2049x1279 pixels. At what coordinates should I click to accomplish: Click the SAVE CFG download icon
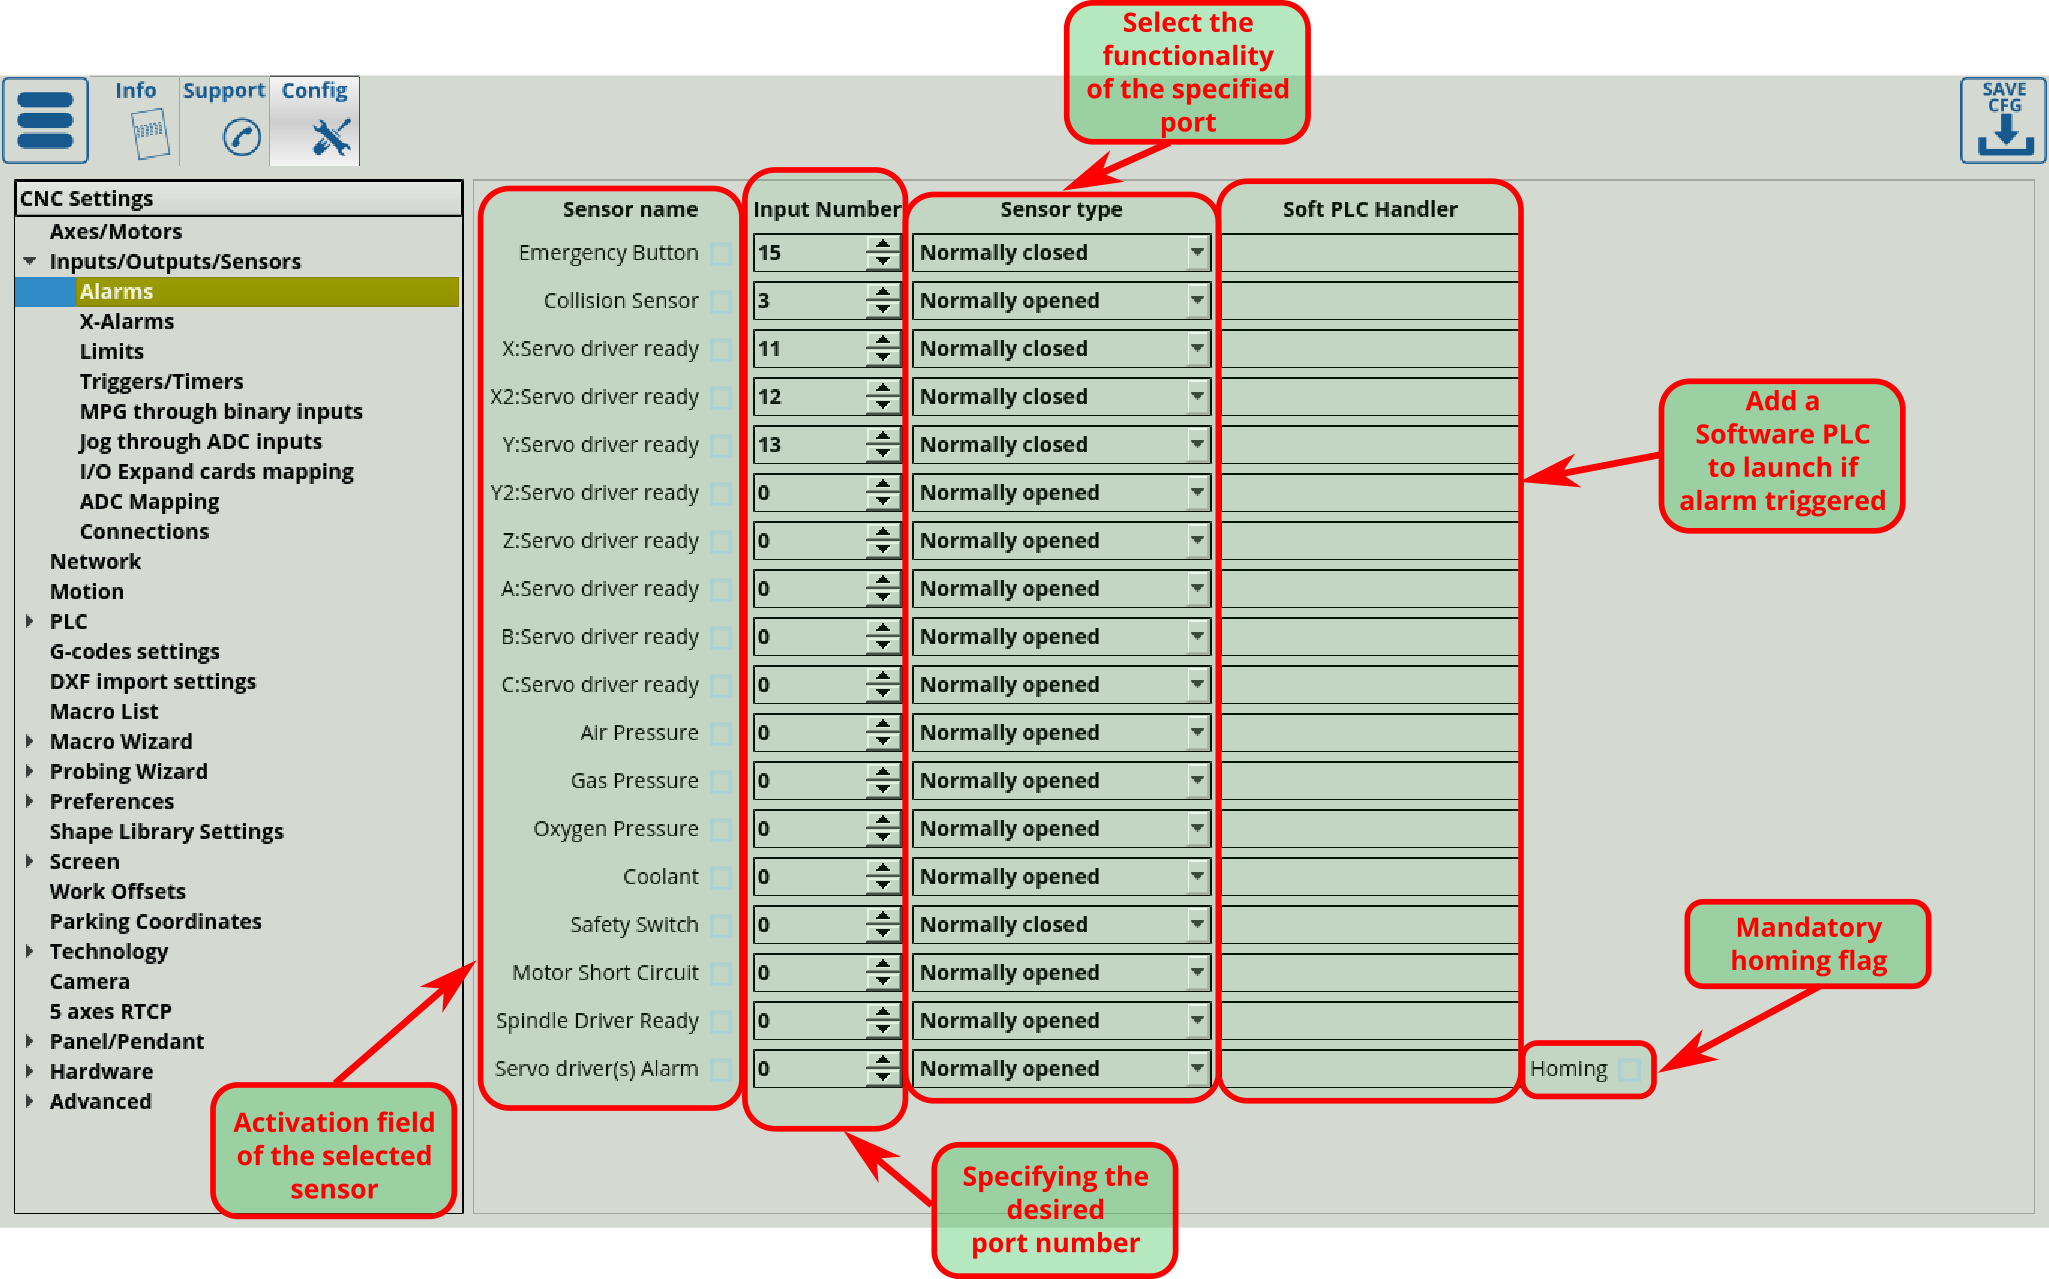(x=2003, y=121)
